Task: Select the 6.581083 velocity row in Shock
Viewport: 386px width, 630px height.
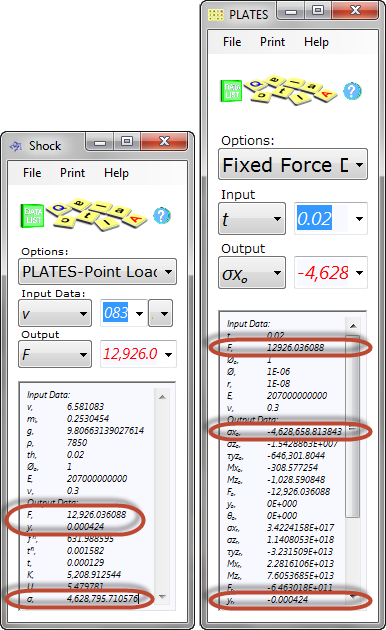Action: tap(65, 407)
